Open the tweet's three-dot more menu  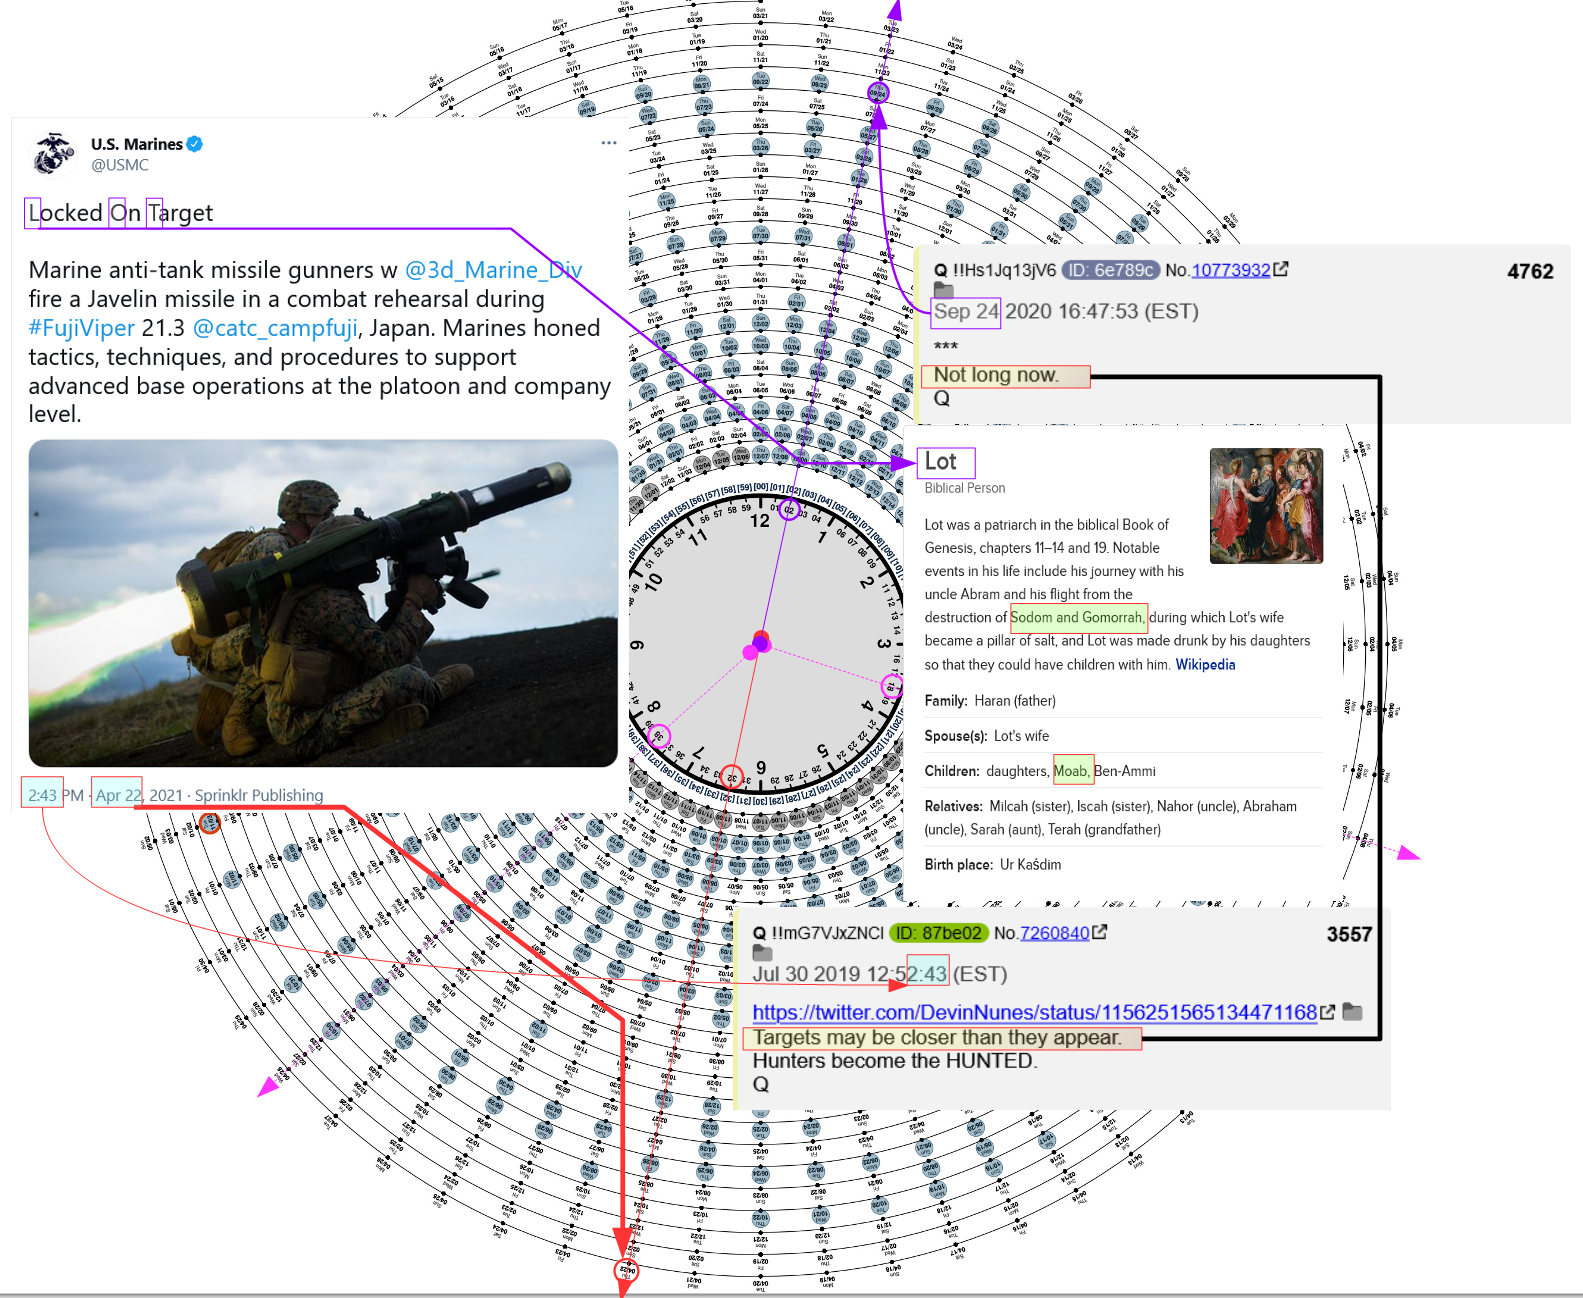pyautogui.click(x=609, y=143)
